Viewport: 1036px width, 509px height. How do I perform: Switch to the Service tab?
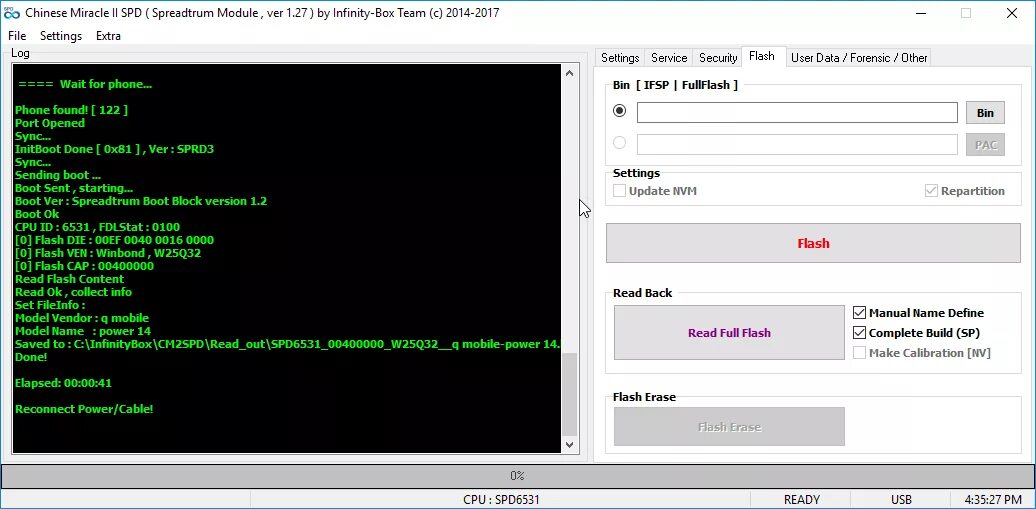pyautogui.click(x=669, y=58)
